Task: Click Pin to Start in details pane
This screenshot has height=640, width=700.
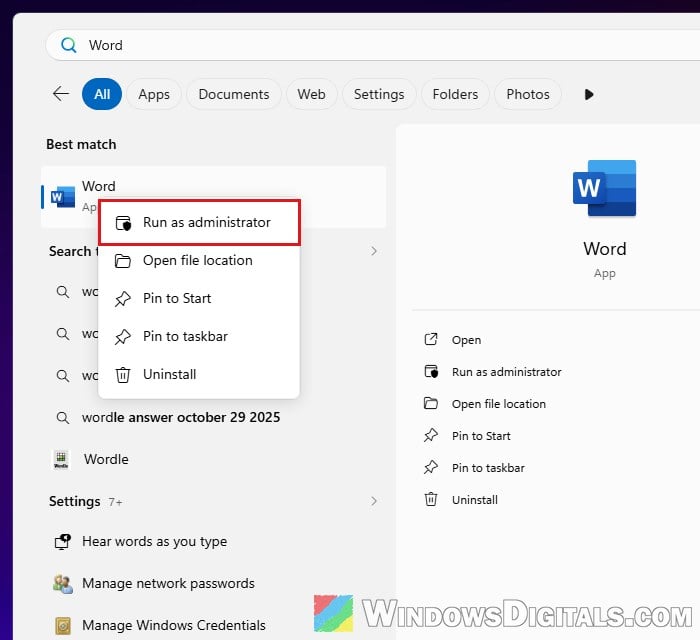Action: tap(481, 436)
